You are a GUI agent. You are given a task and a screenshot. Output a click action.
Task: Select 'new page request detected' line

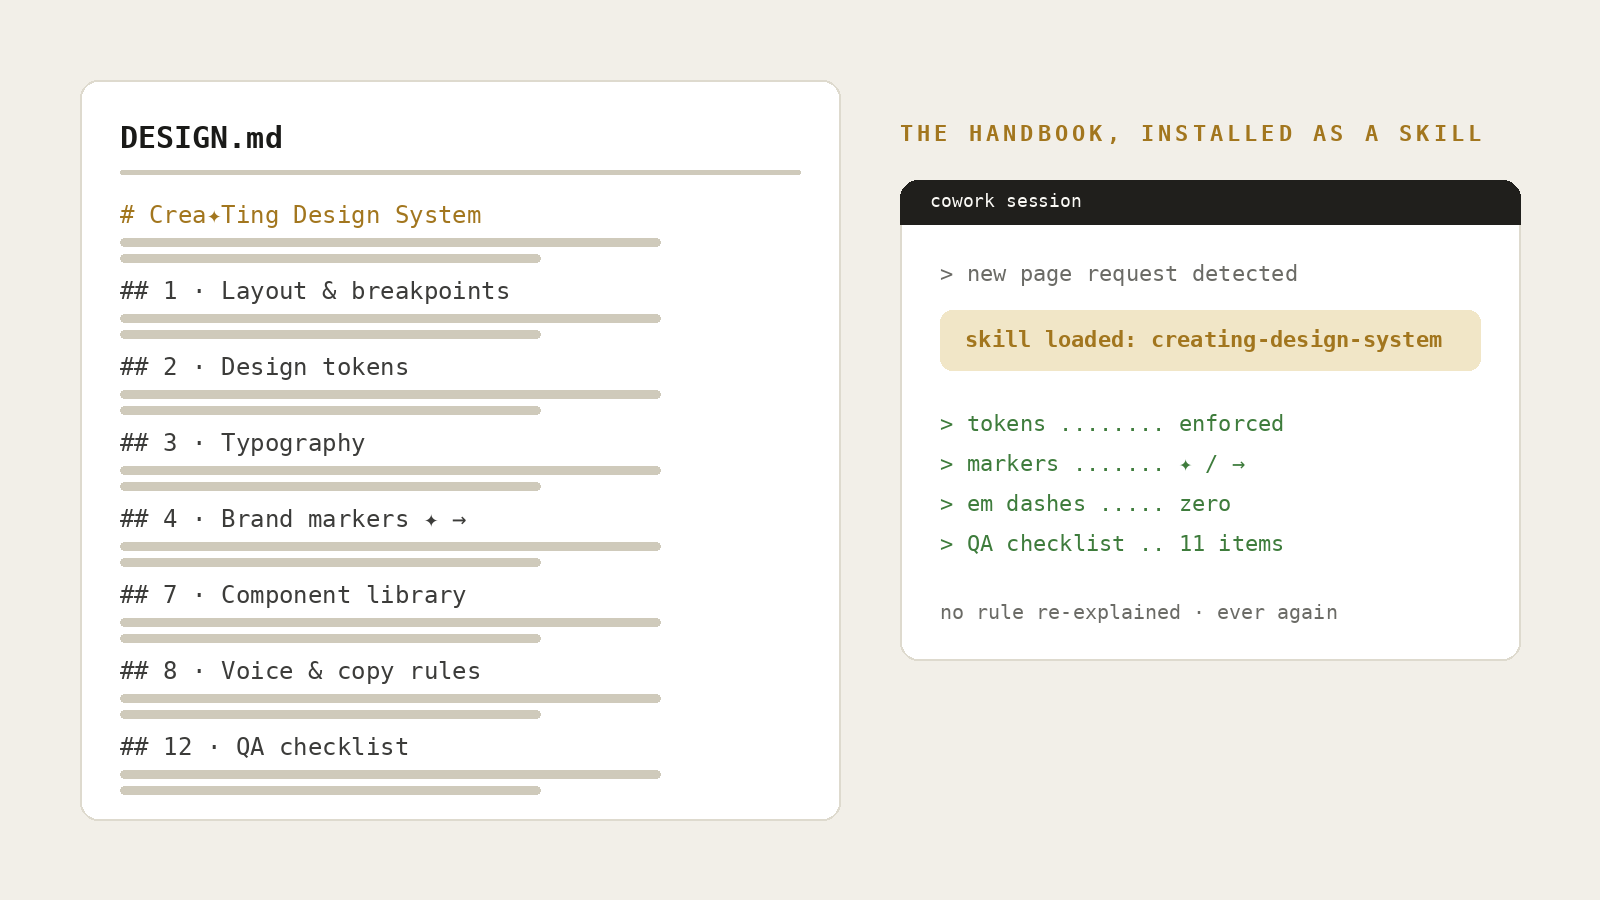click(x=1119, y=274)
